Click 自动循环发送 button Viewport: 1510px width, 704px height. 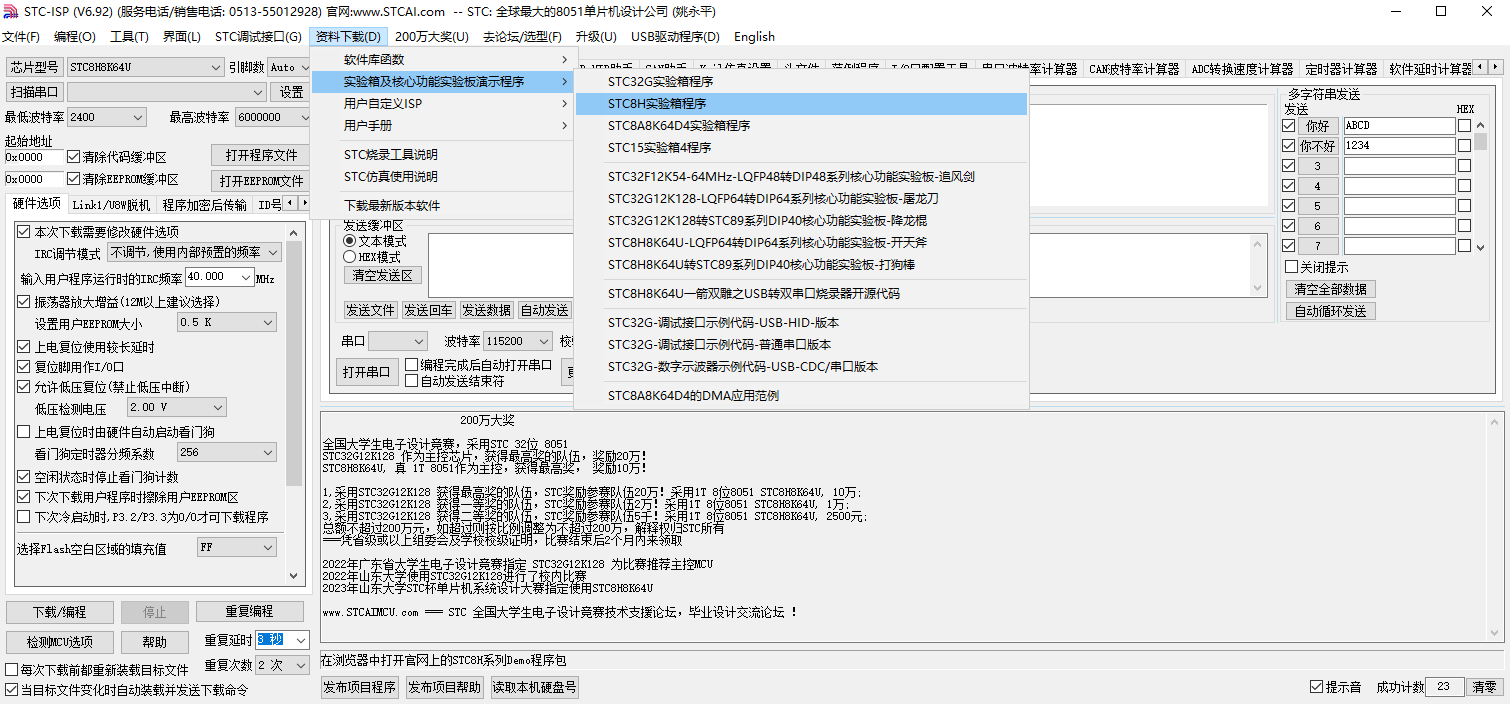click(1330, 311)
